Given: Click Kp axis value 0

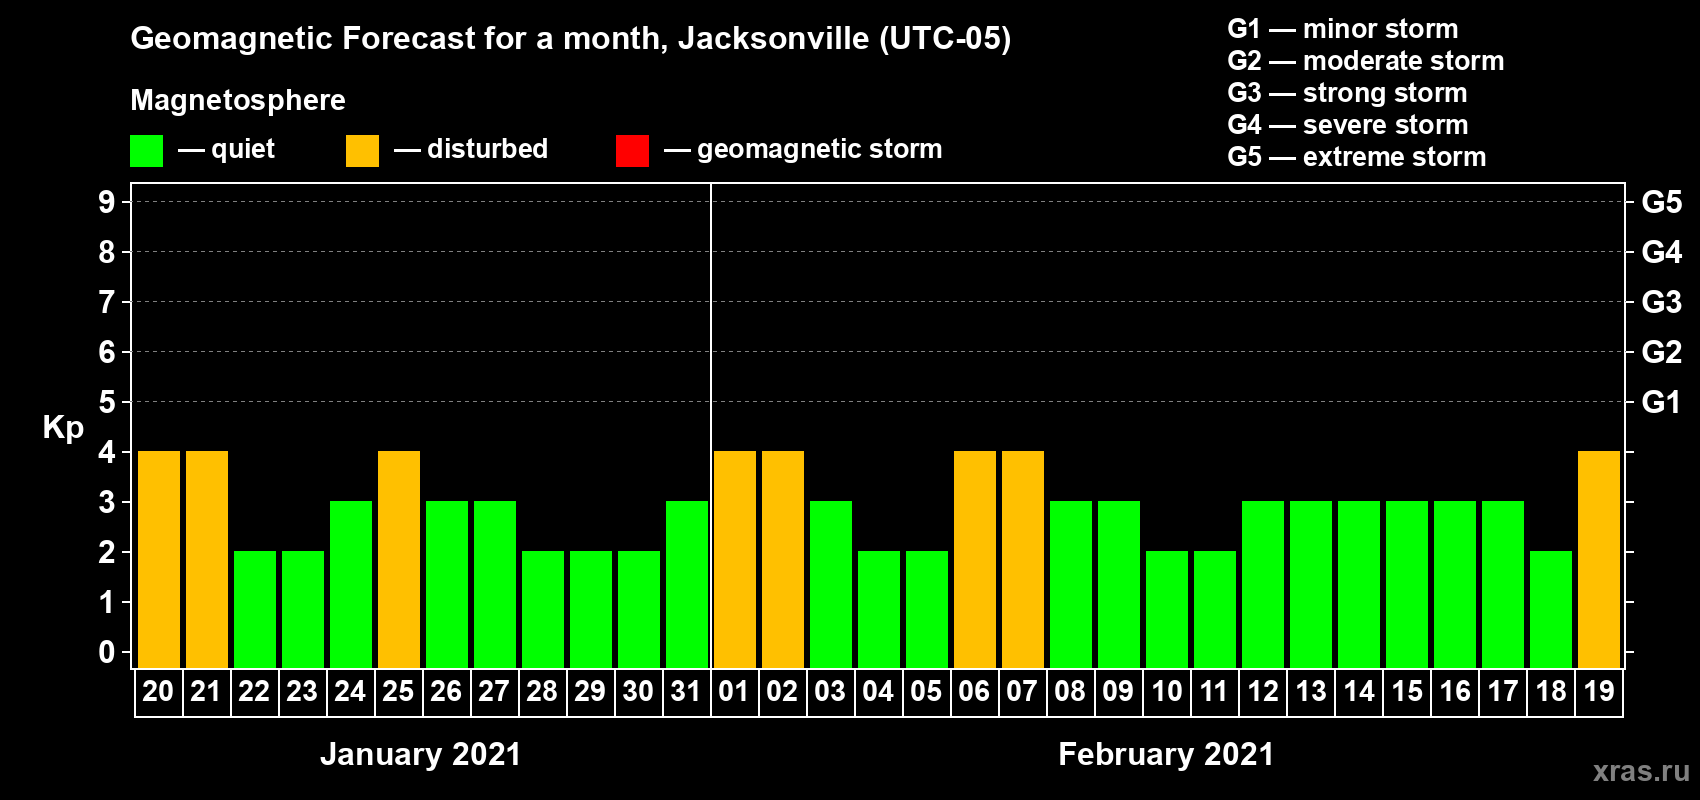Looking at the screenshot, I should tap(107, 652).
